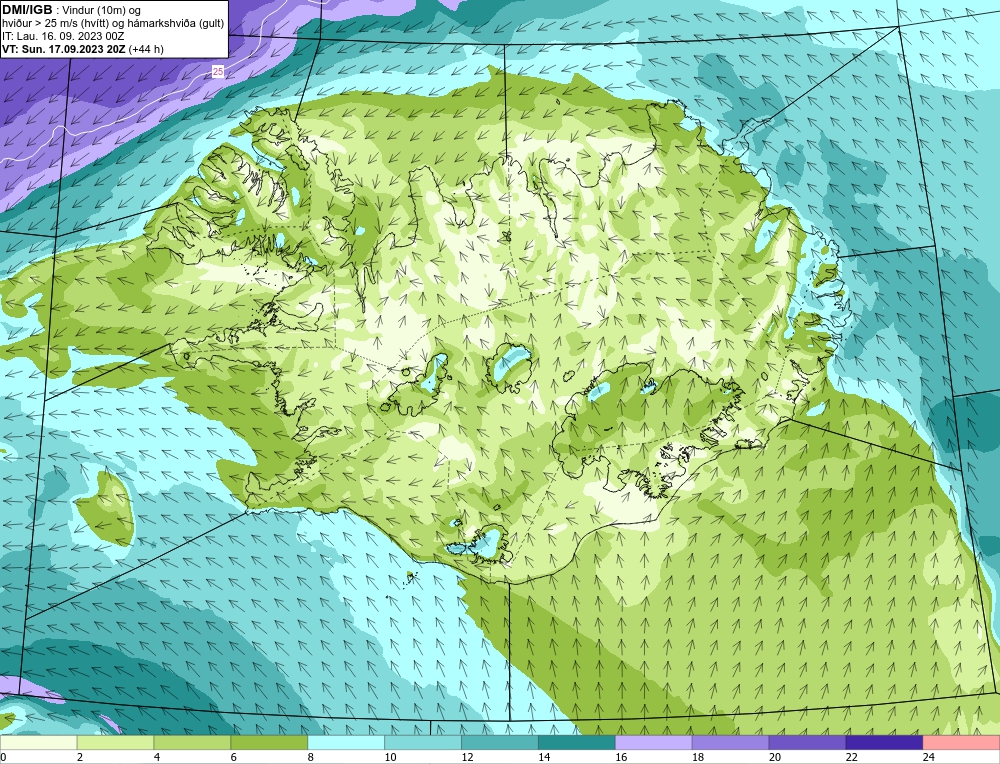Click the legend scale value '18'
1000x764 pixels.
698,757
